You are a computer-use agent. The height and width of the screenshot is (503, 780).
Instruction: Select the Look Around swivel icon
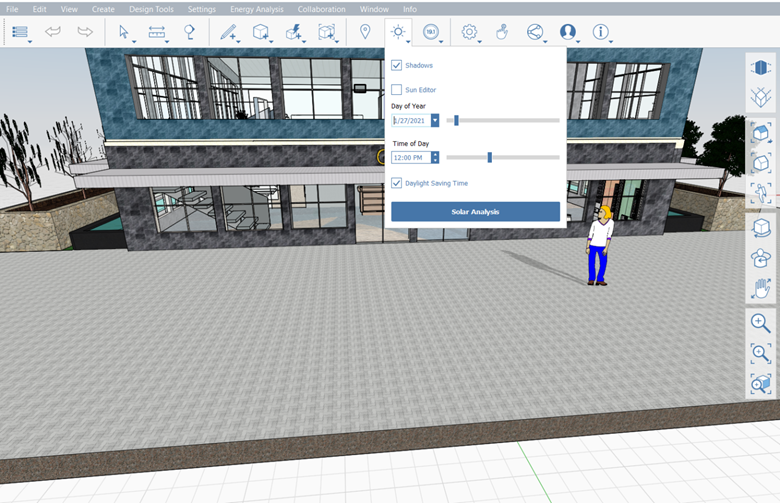pos(761,259)
